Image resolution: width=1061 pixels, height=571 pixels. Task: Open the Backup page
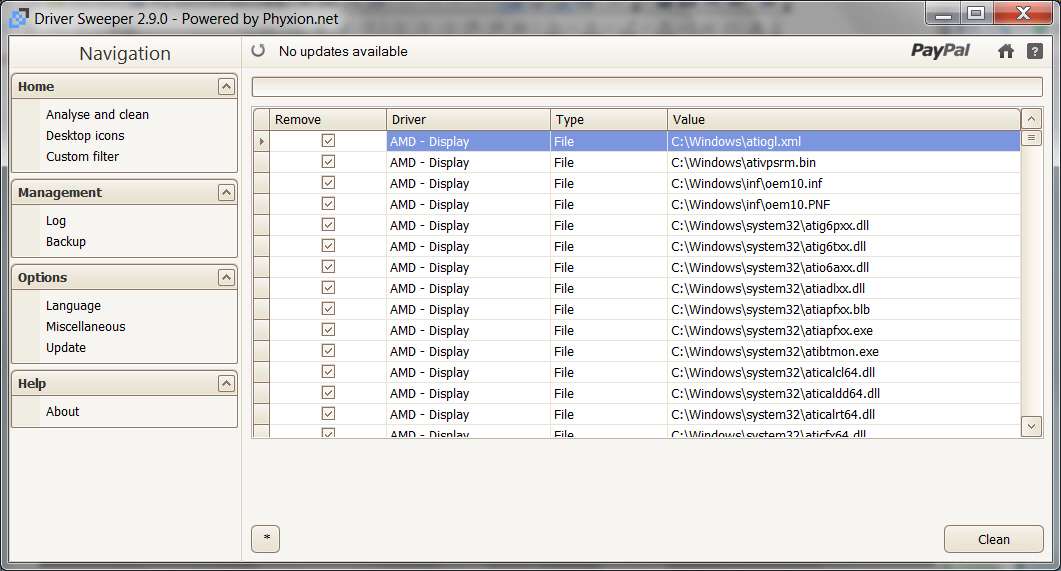tap(66, 242)
